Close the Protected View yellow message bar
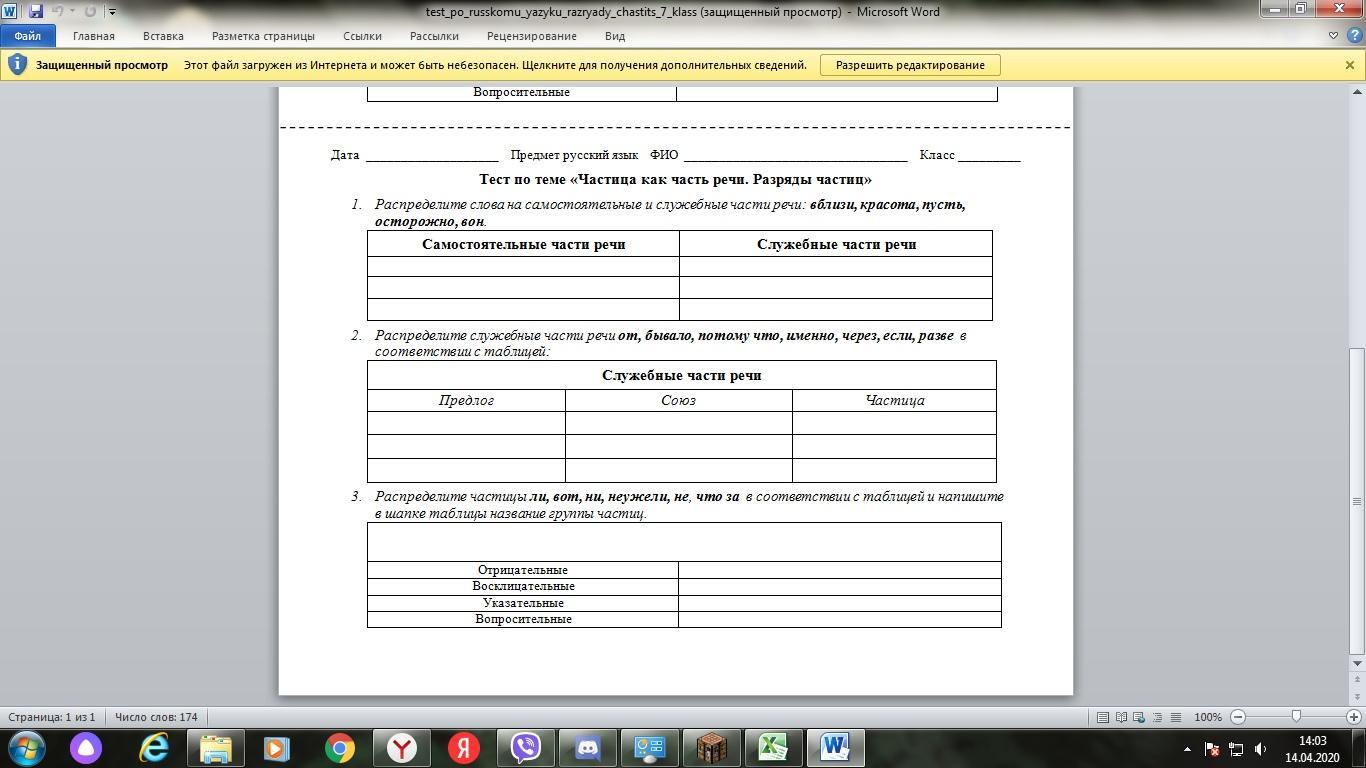 (1349, 65)
